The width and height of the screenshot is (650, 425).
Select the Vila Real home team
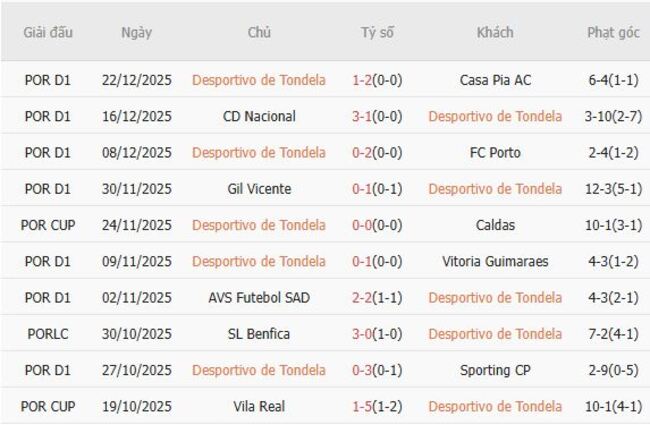pyautogui.click(x=259, y=406)
